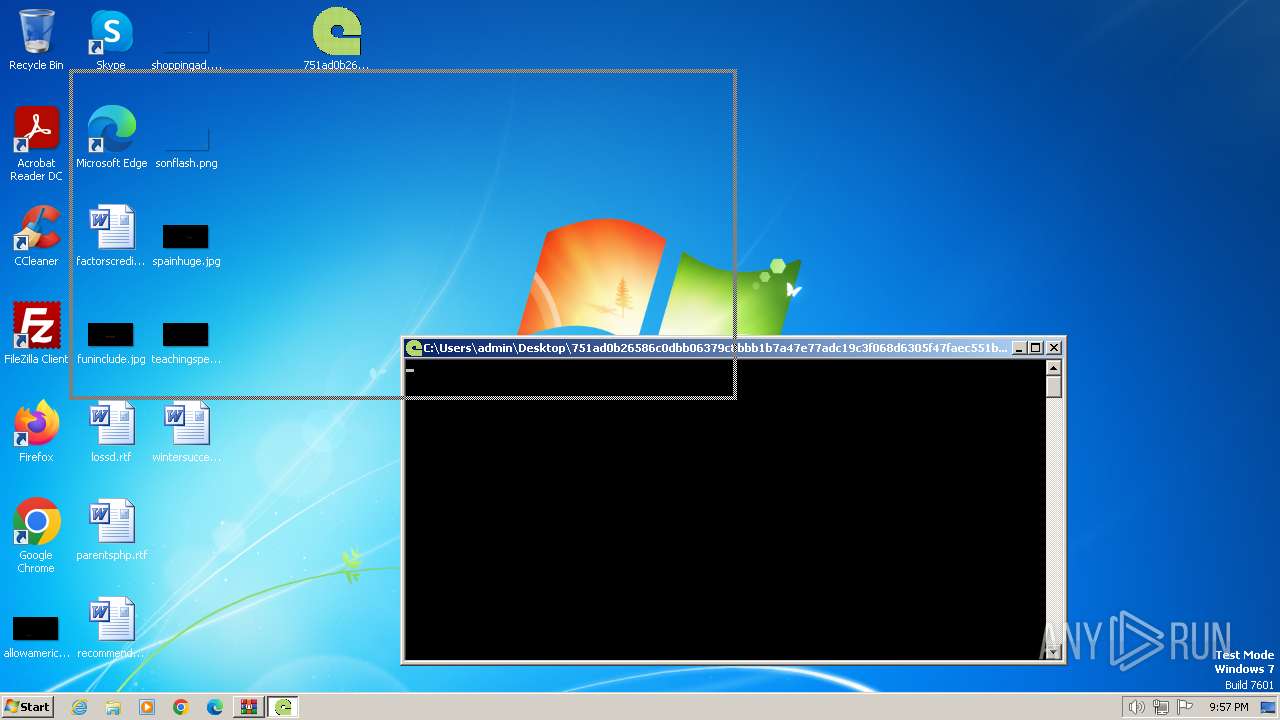Click the 9:57 PM clock

(x=1229, y=707)
